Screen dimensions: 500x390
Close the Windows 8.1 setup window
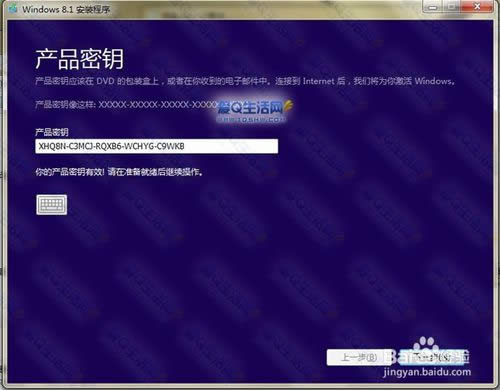477,7
